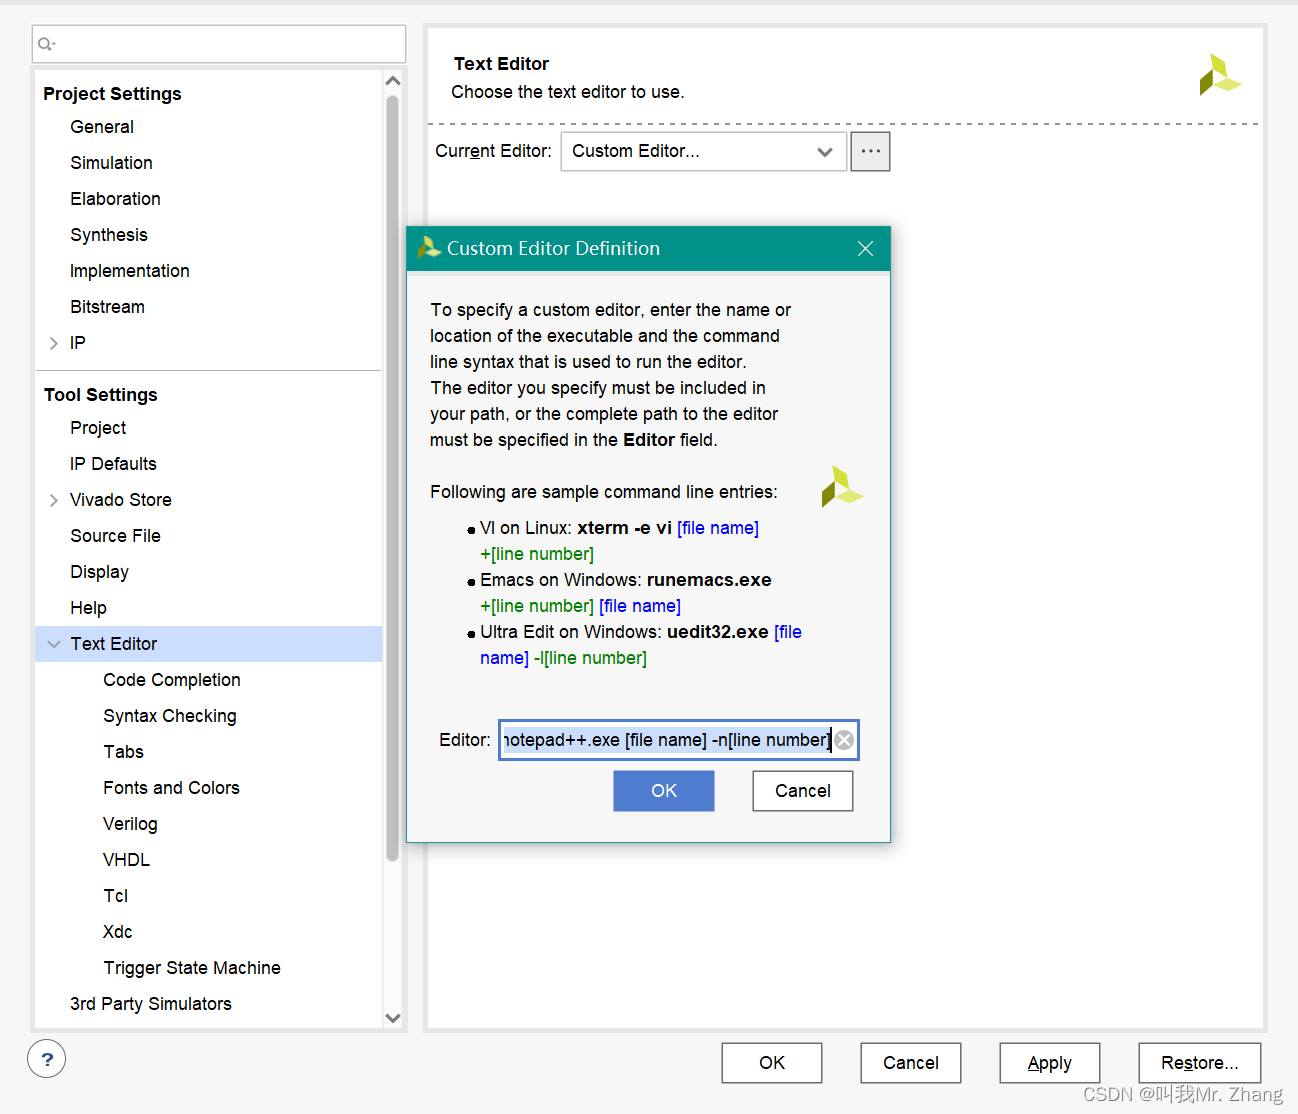Click the settings search field
This screenshot has width=1298, height=1114.
pos(219,44)
